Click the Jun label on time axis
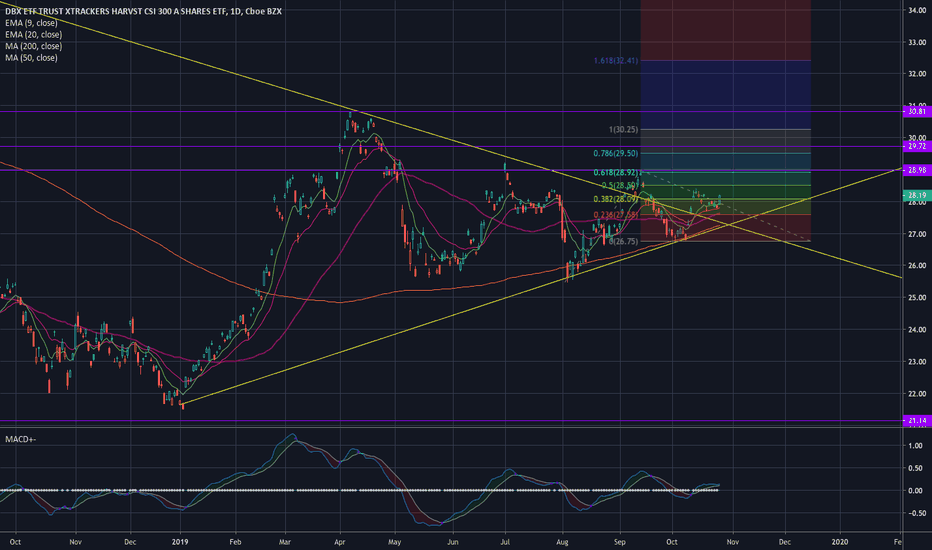Viewport: 932px width, 550px height. tap(453, 542)
